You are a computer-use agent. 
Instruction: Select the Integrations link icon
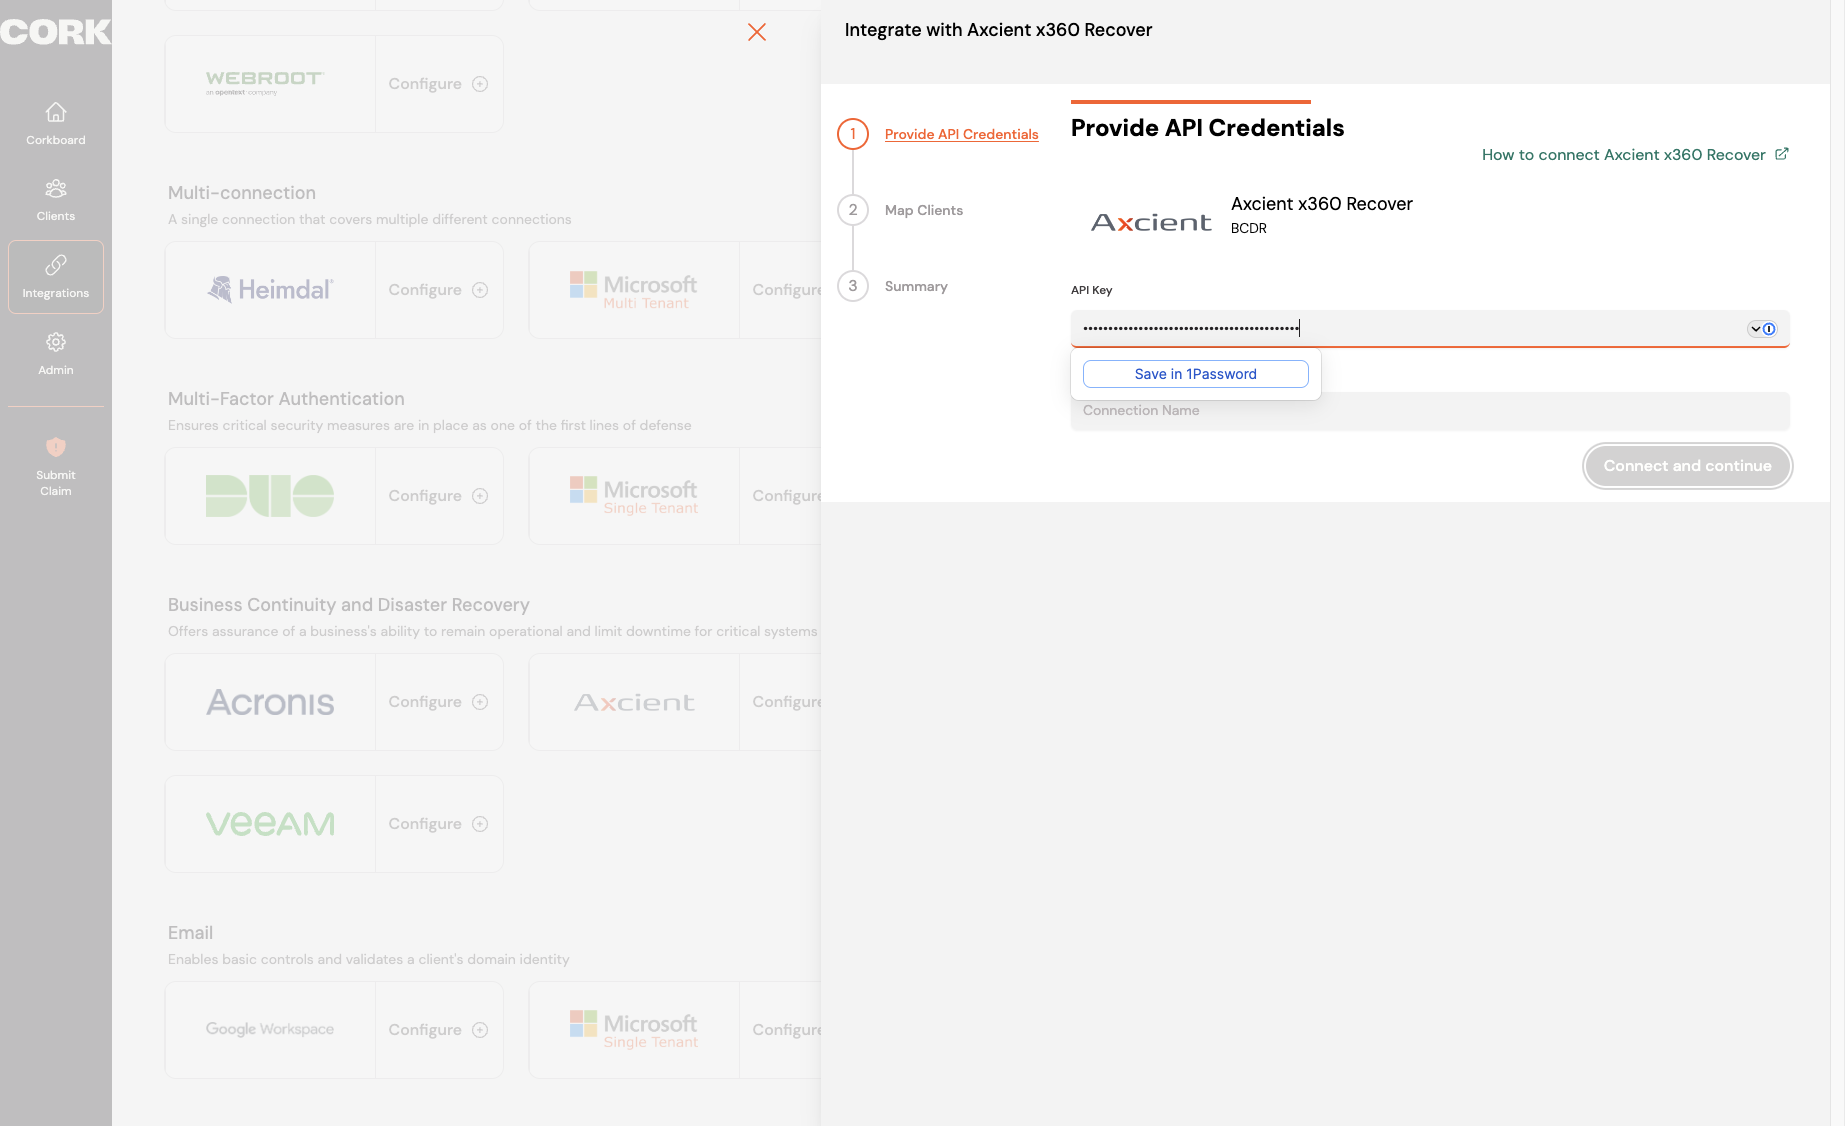pyautogui.click(x=56, y=265)
